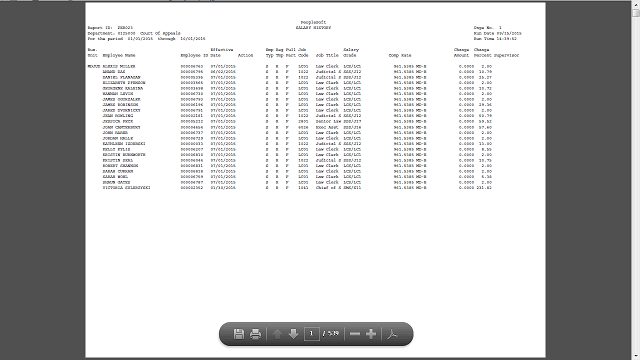
Task: Click the "Action" column header
Action: point(245,56)
